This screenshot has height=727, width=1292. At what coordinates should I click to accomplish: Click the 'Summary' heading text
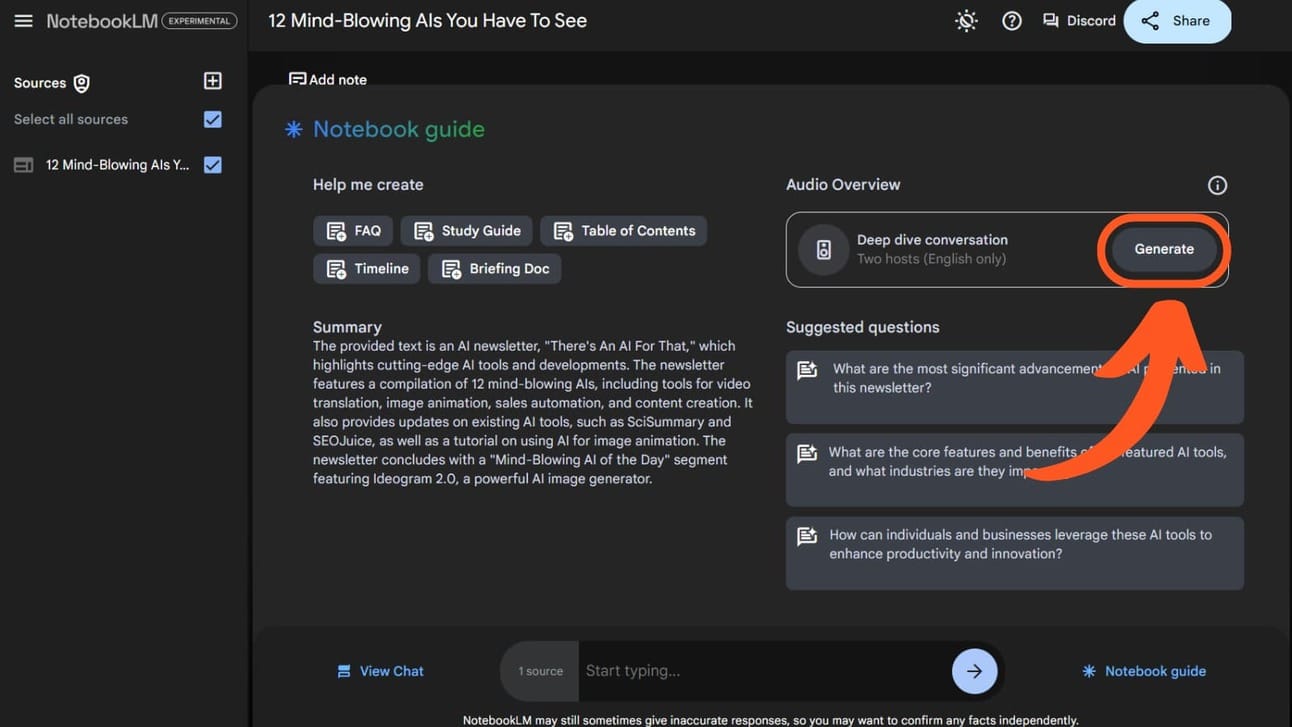pos(347,327)
